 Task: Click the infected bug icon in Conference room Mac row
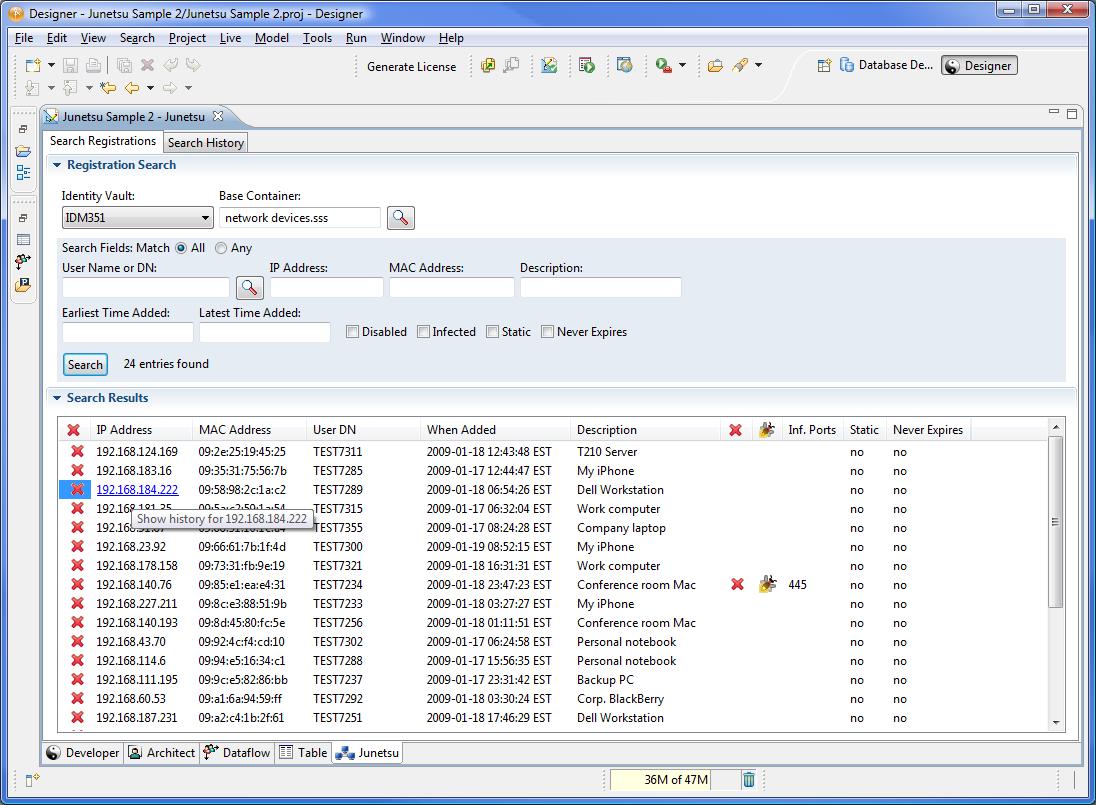(x=767, y=585)
